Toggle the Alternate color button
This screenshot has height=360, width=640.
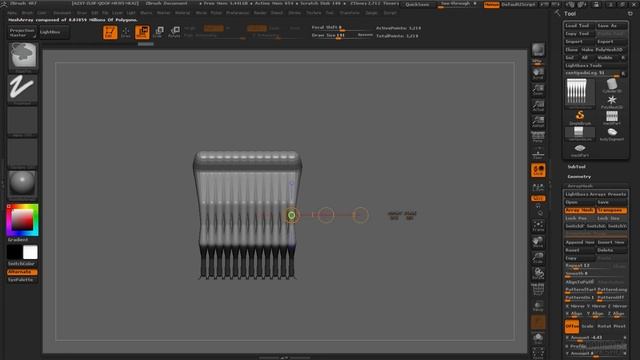tap(22, 272)
